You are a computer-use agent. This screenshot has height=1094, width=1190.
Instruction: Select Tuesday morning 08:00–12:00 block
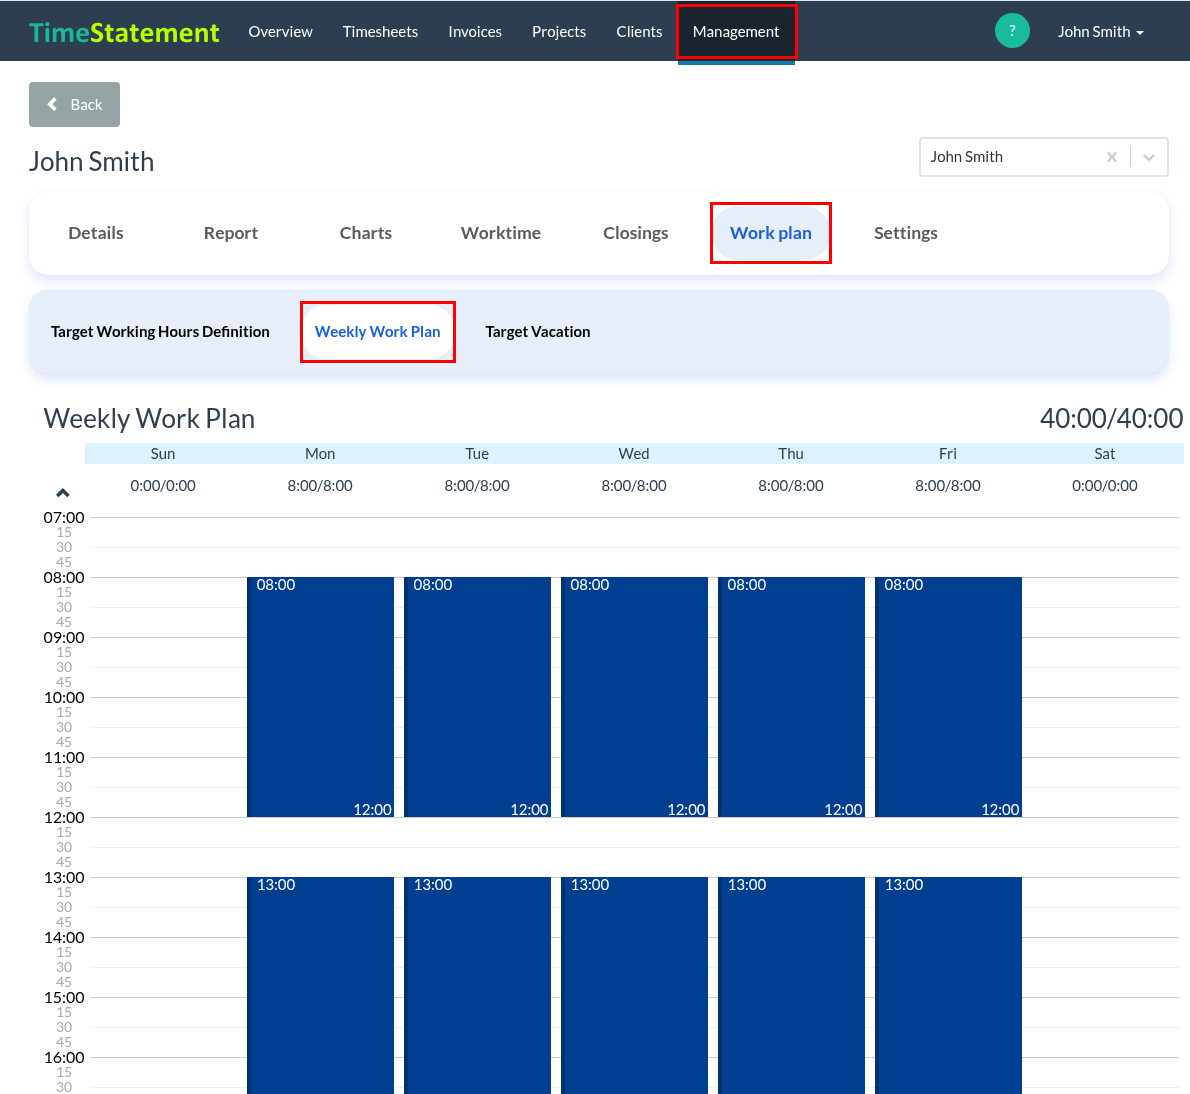[477, 697]
